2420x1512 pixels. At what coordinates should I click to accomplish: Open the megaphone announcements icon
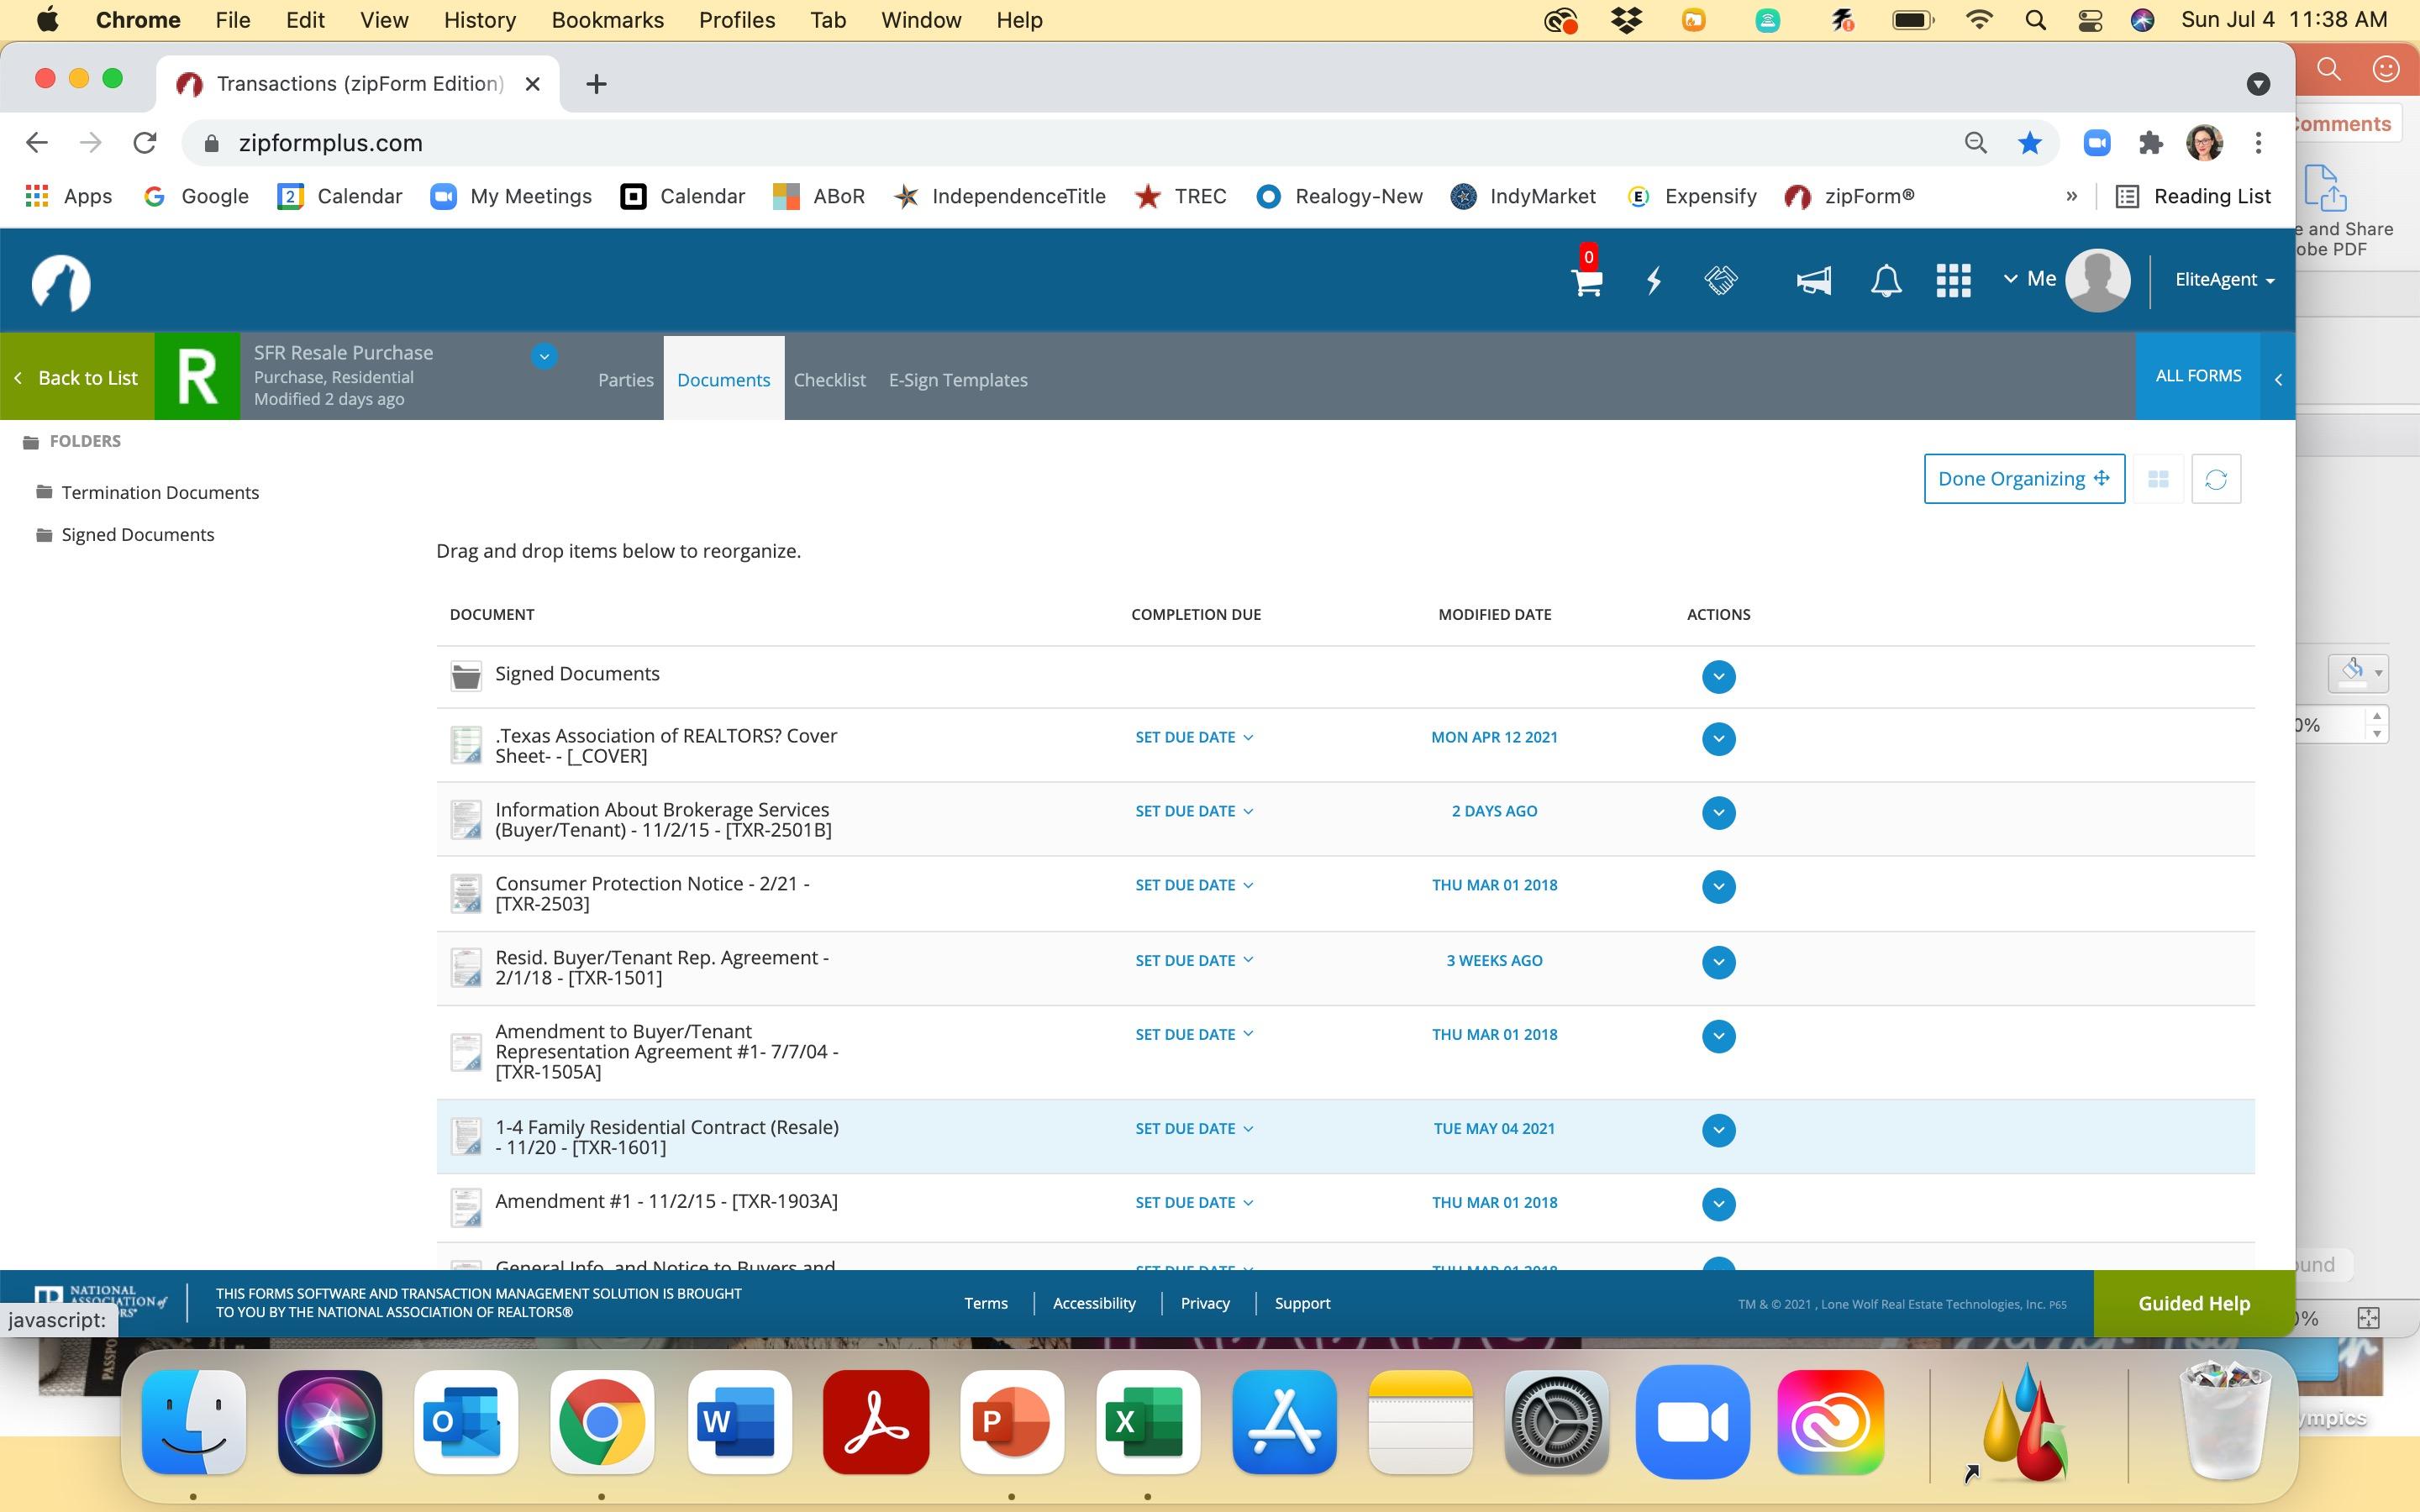(x=1813, y=280)
